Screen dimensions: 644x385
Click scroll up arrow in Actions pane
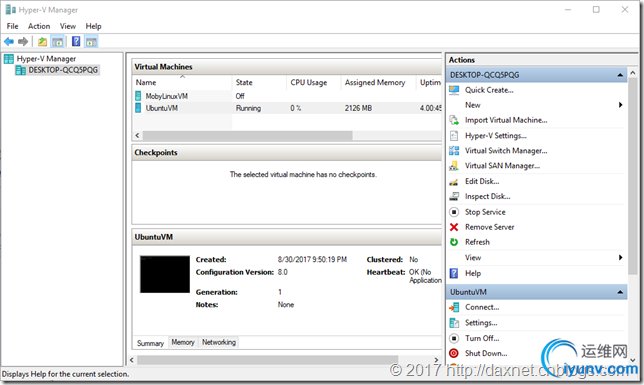633,73
